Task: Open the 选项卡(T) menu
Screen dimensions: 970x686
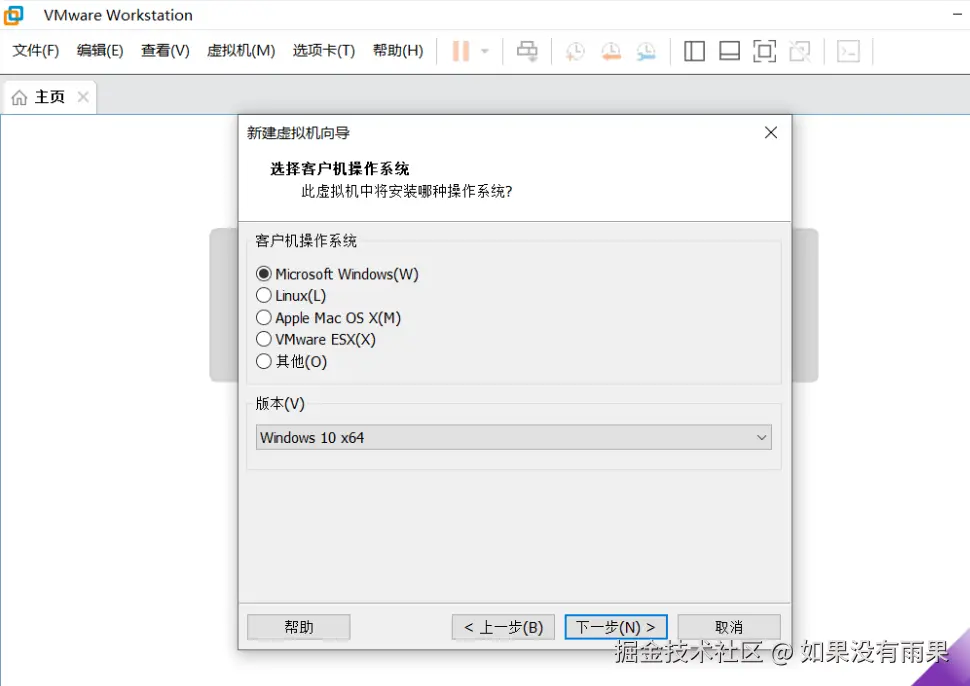Action: click(x=324, y=51)
